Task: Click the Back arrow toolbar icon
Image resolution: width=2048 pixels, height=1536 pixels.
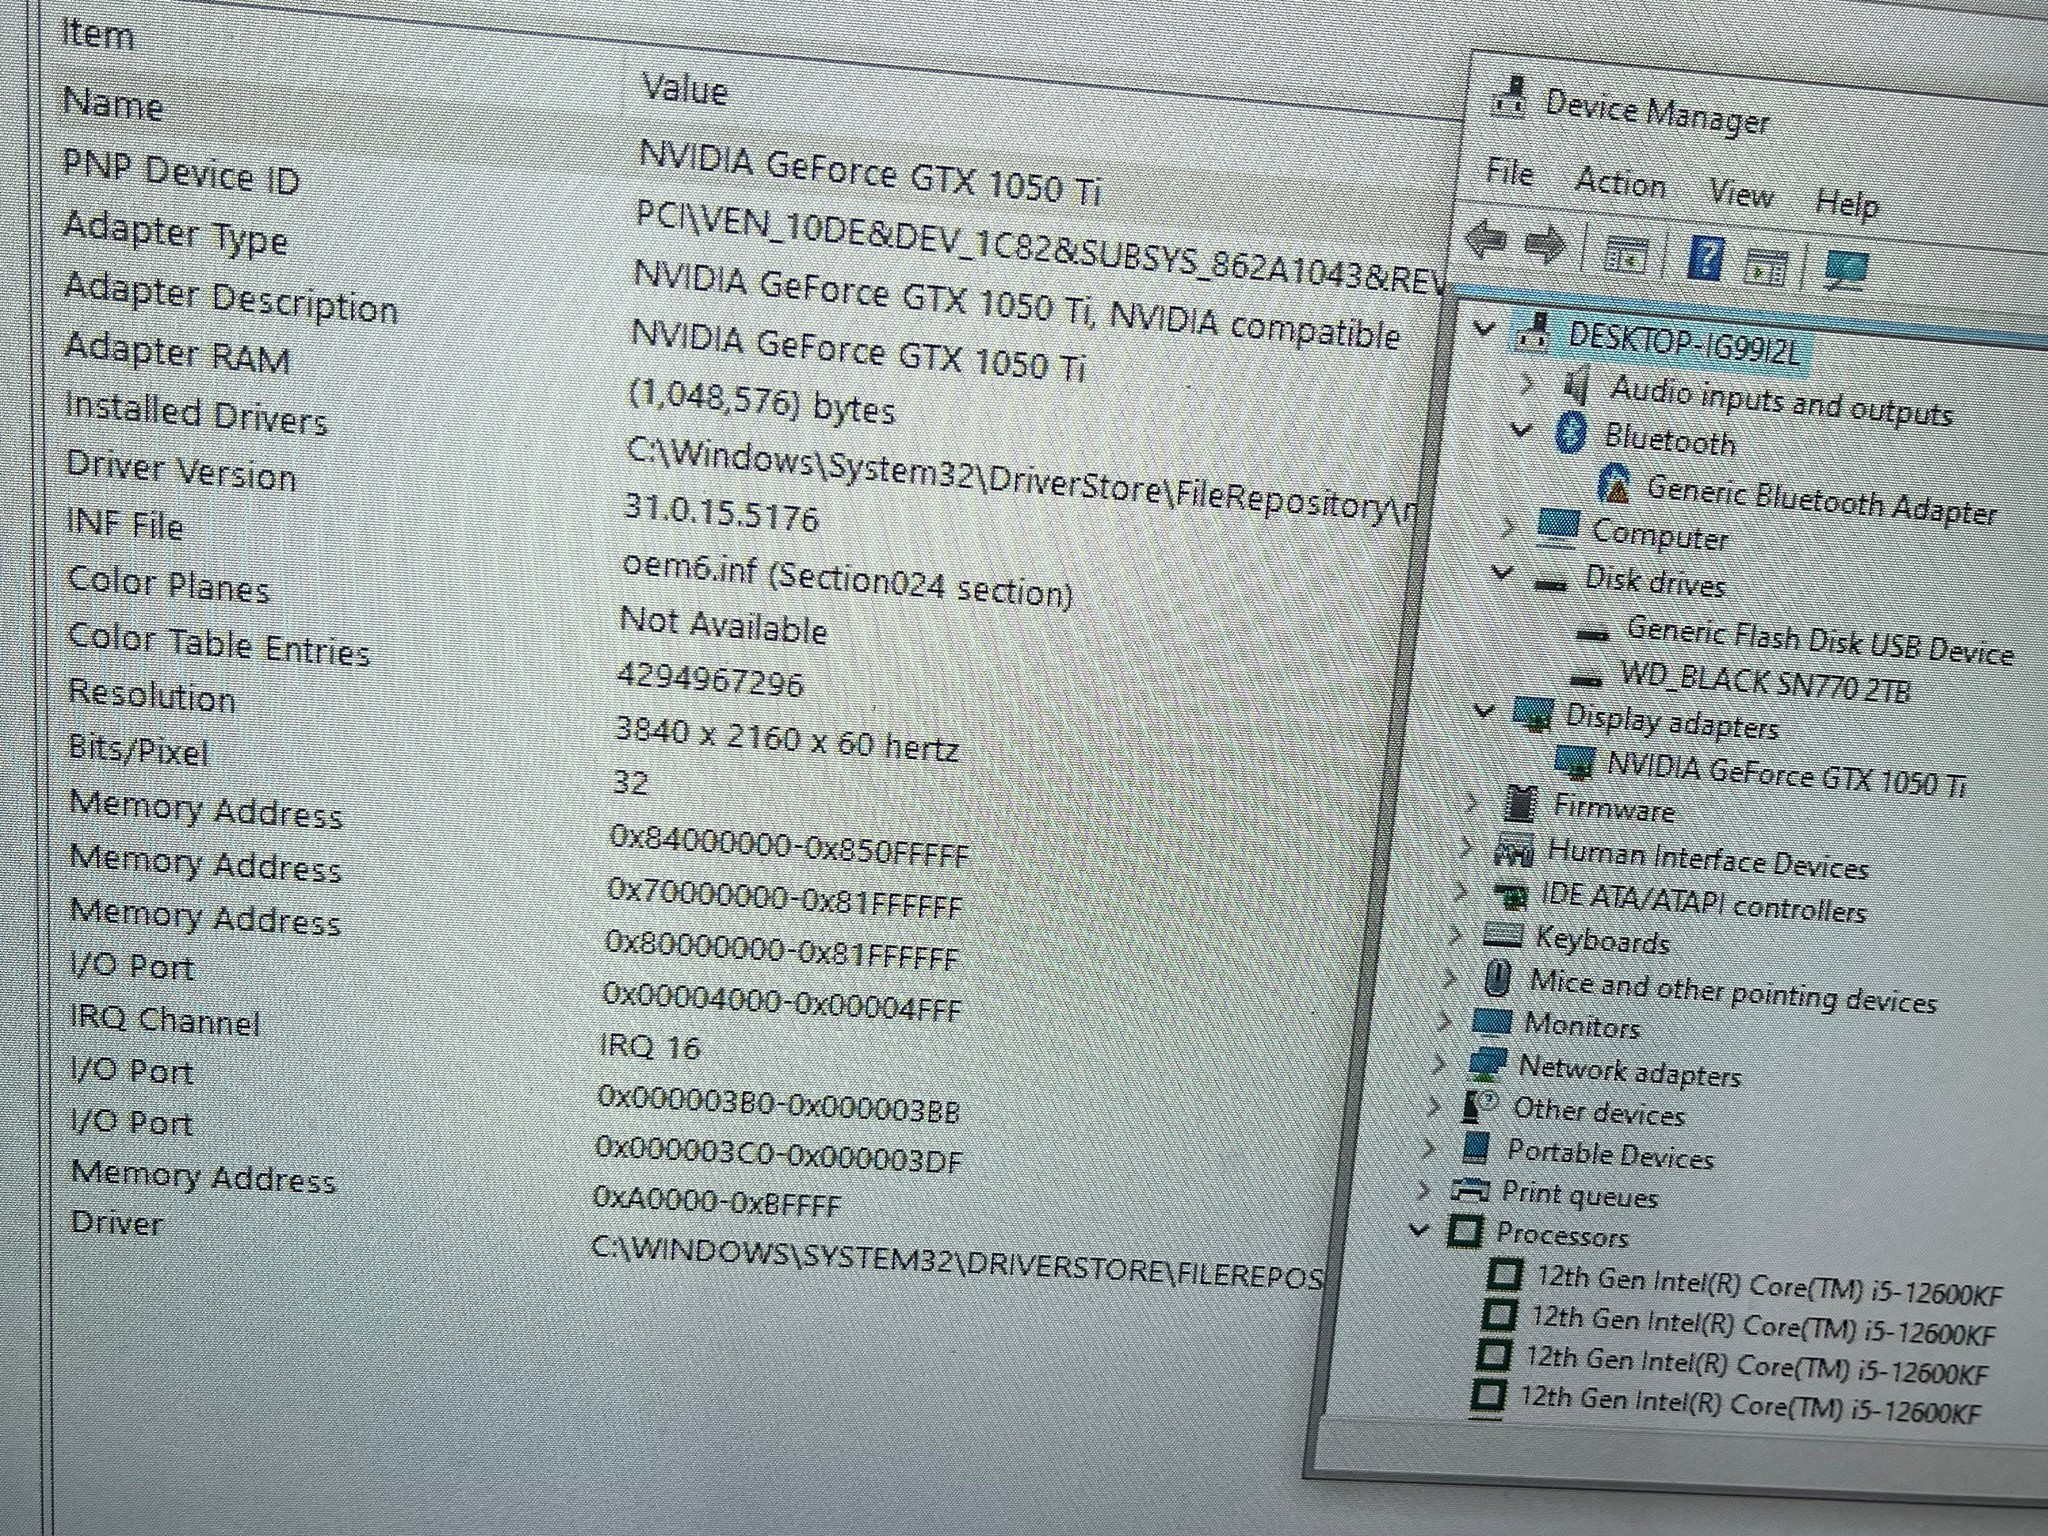Action: [x=1485, y=240]
